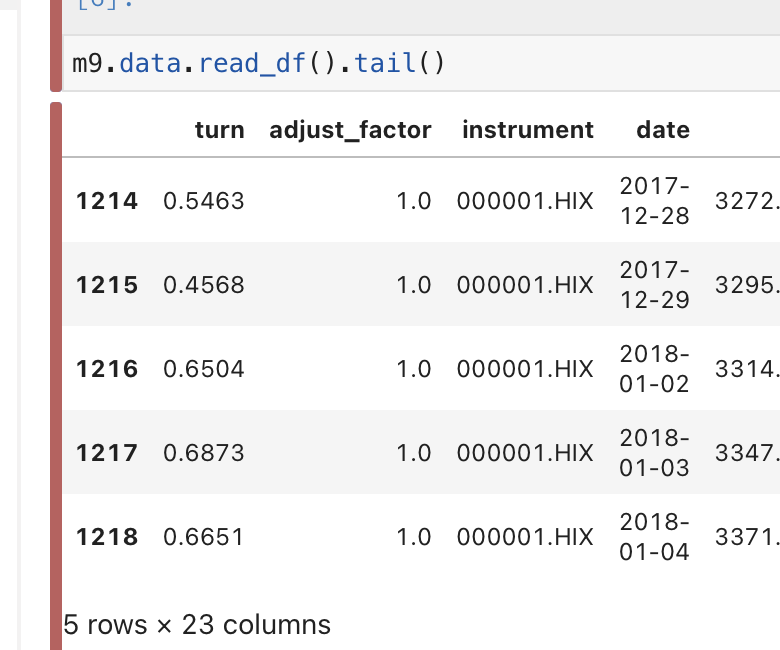
Task: Click the '5 rows × 23 columns' summary text
Action: [197, 625]
